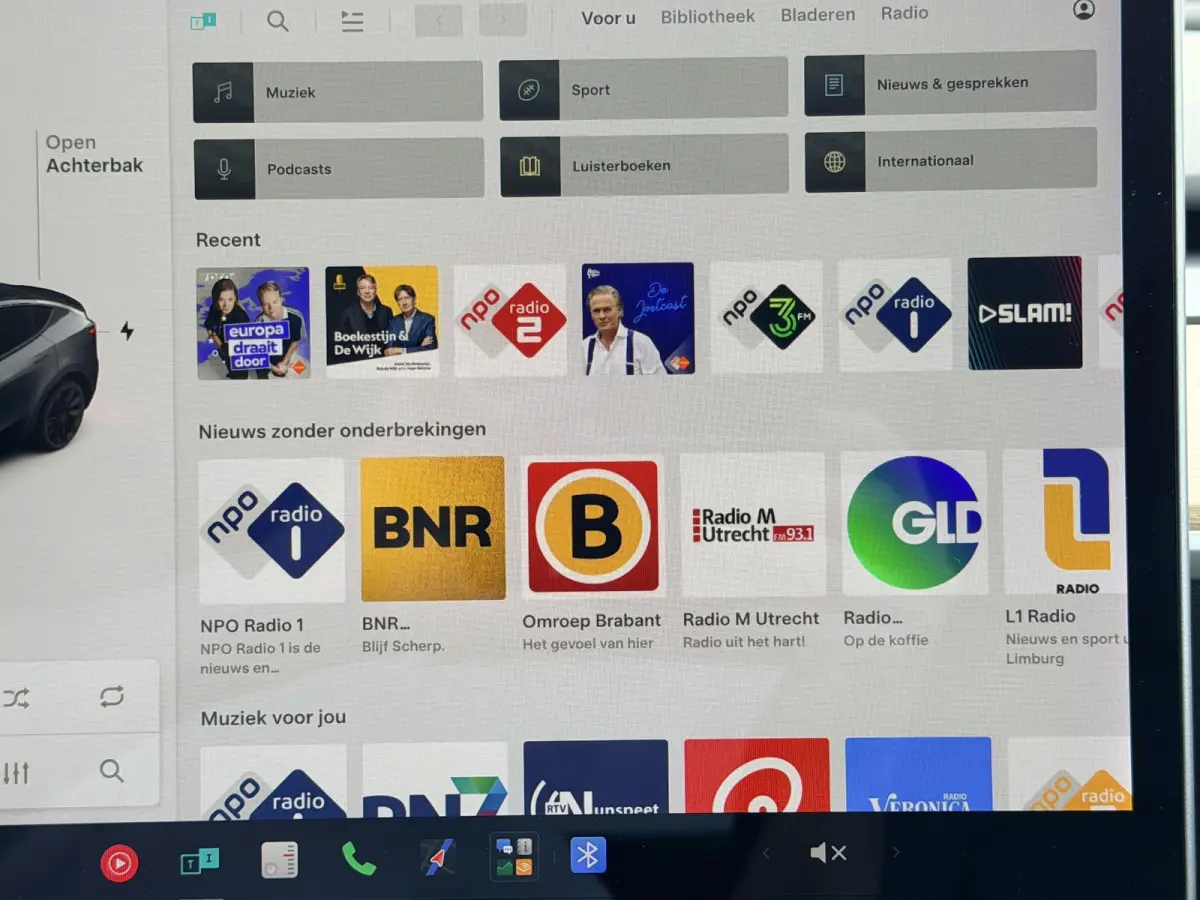1200x900 pixels.
Task: Open search in the media panel
Action: pos(112,770)
